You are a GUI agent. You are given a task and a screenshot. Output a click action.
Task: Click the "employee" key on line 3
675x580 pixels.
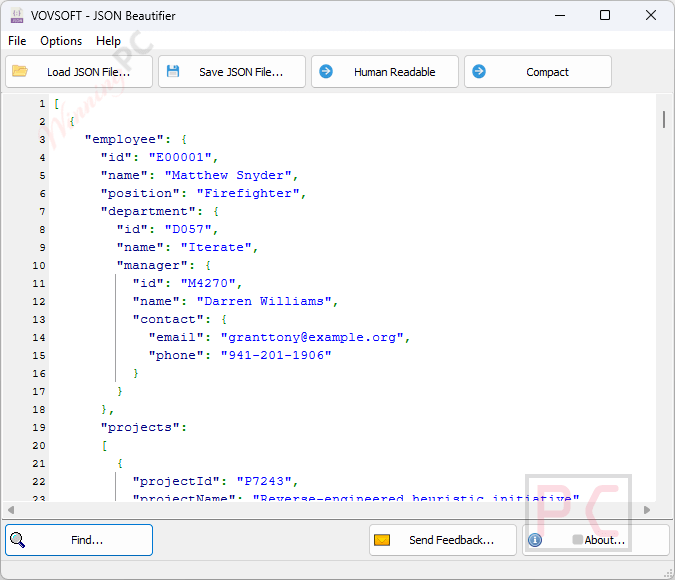point(124,140)
